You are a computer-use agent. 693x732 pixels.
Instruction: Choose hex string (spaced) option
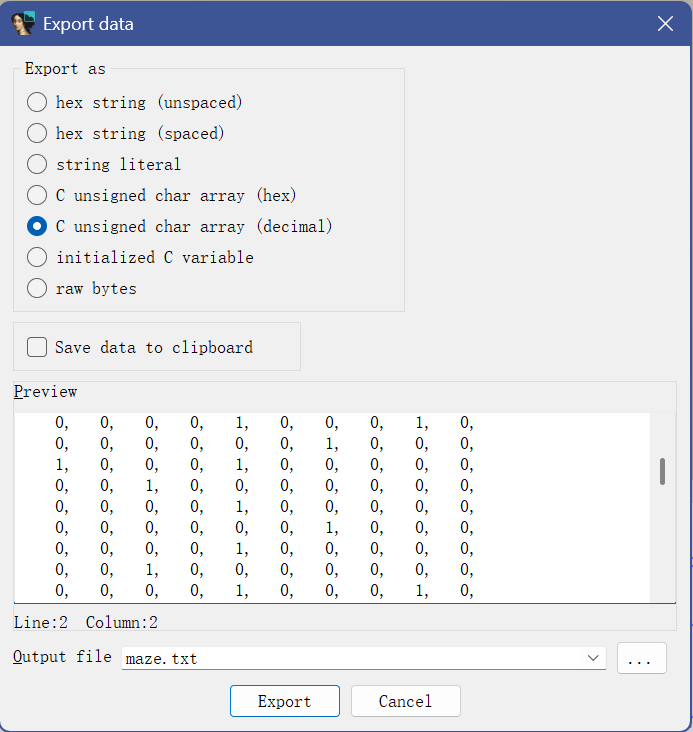click(37, 133)
